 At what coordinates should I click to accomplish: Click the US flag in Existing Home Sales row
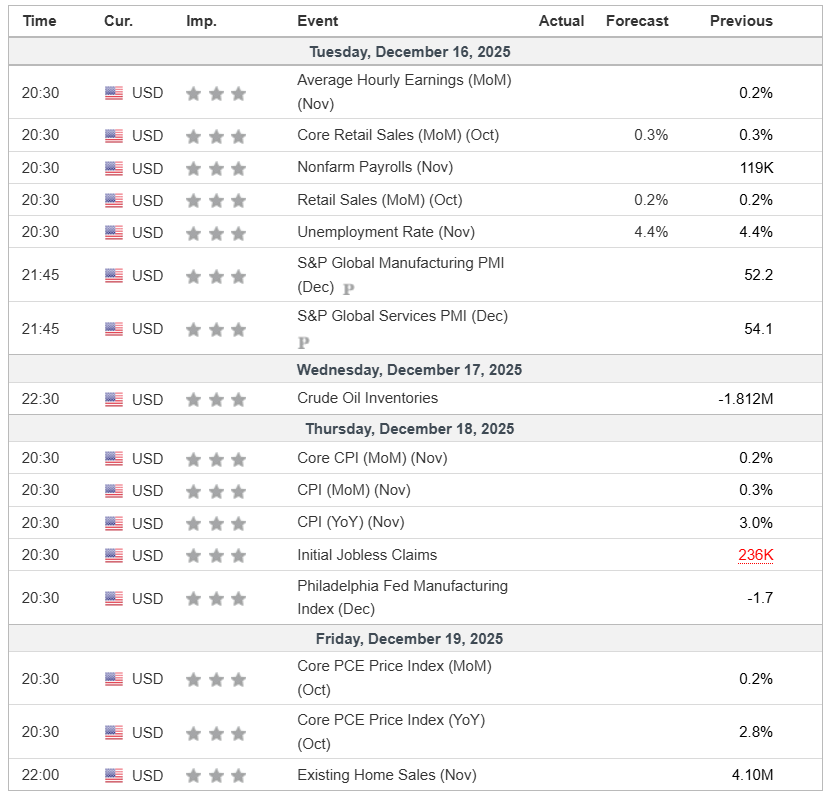tap(114, 775)
